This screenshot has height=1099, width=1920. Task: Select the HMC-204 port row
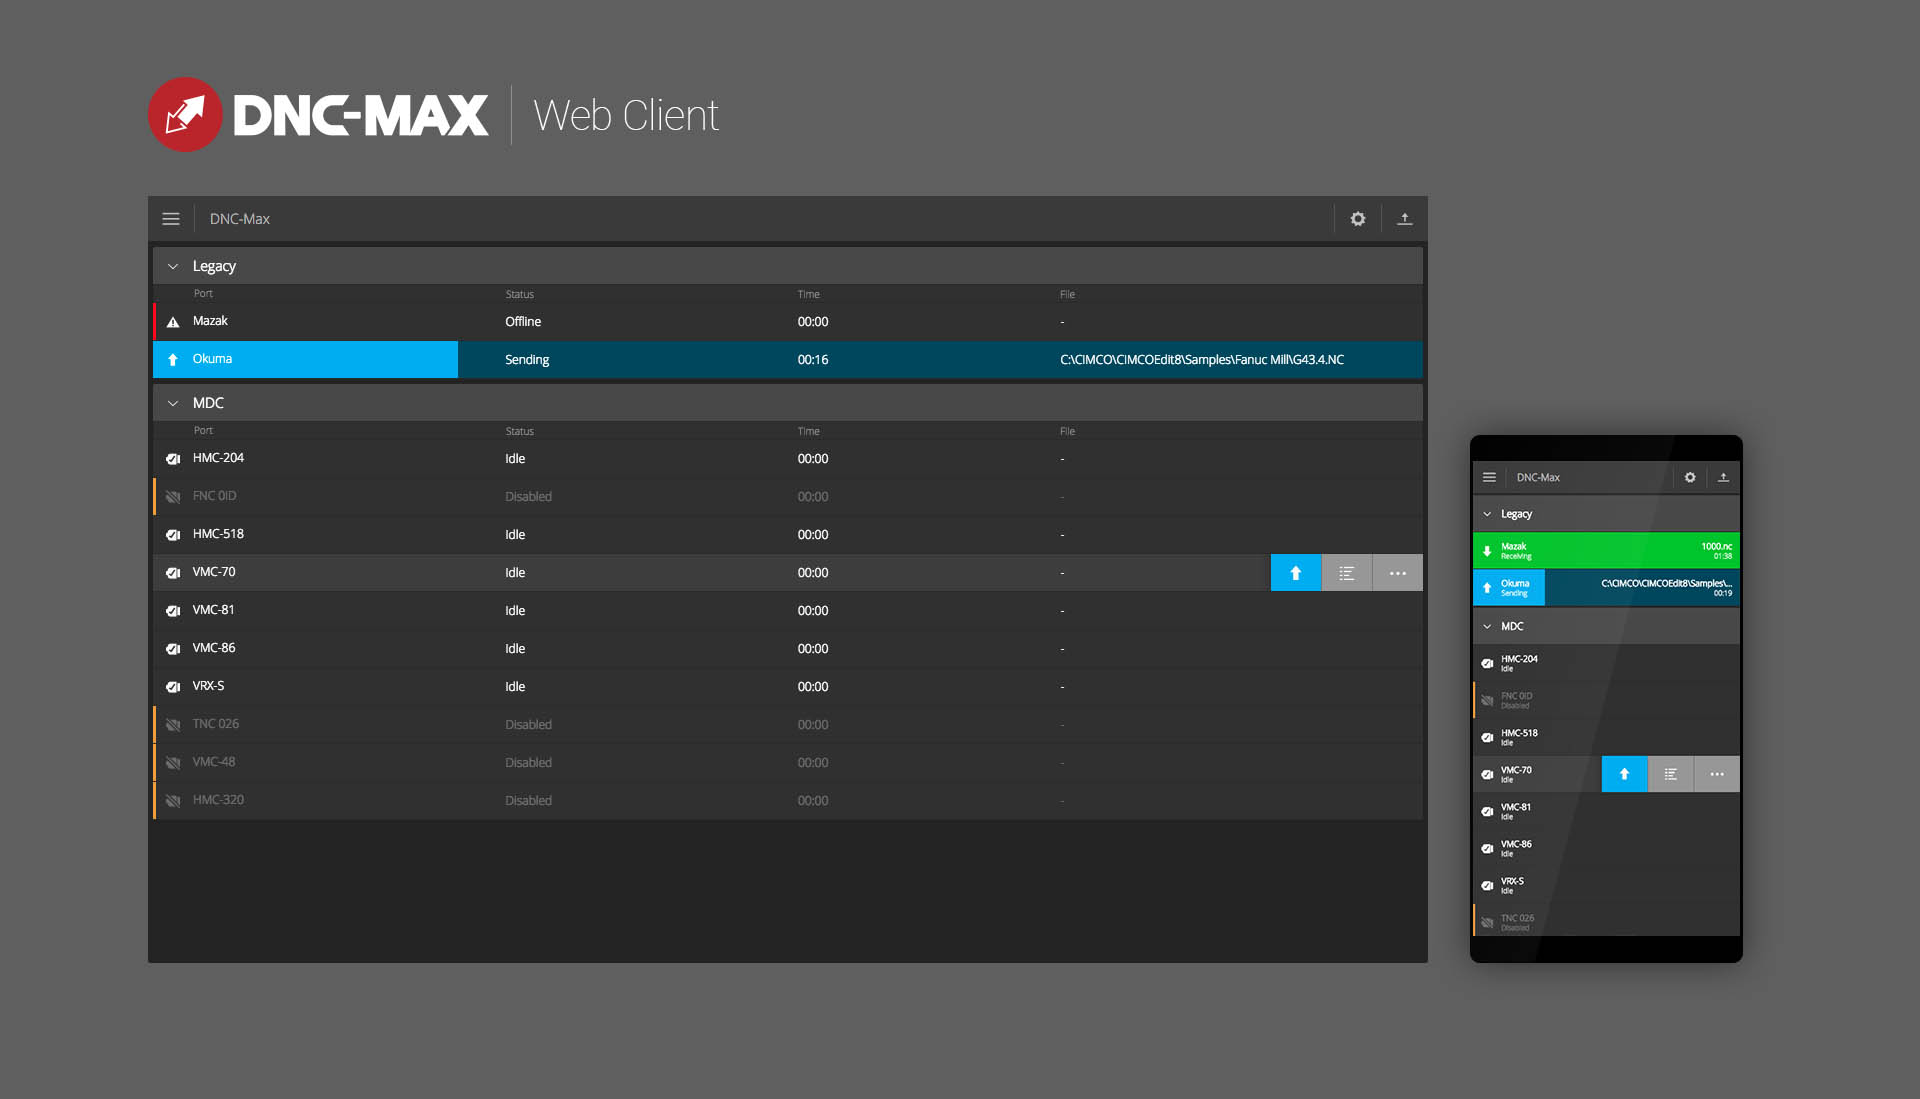coord(218,458)
